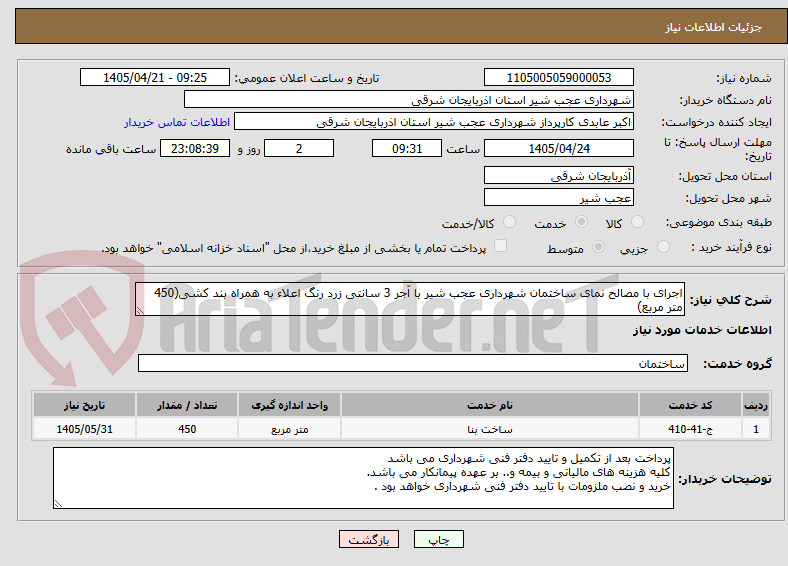Select the جزیی purchase type radio

(663, 247)
